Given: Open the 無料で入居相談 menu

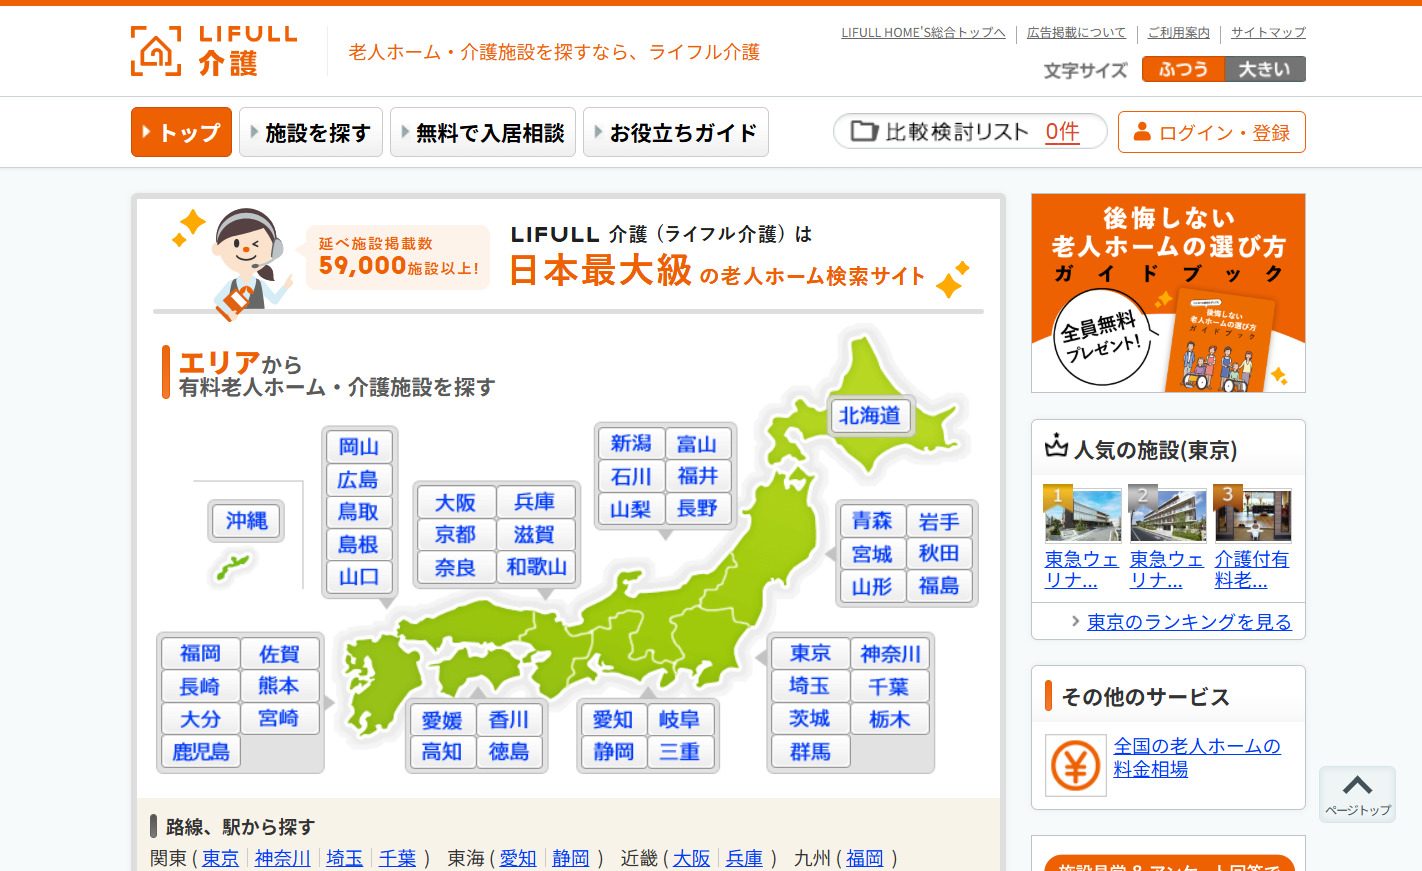Looking at the screenshot, I should tap(483, 132).
